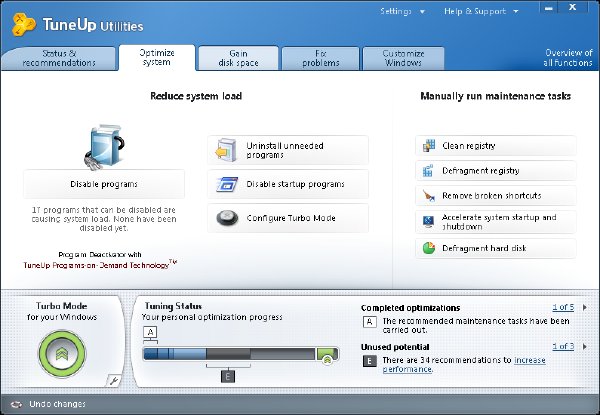
Task: Open Turbo Mode wrench settings icon
Action: pos(114,380)
